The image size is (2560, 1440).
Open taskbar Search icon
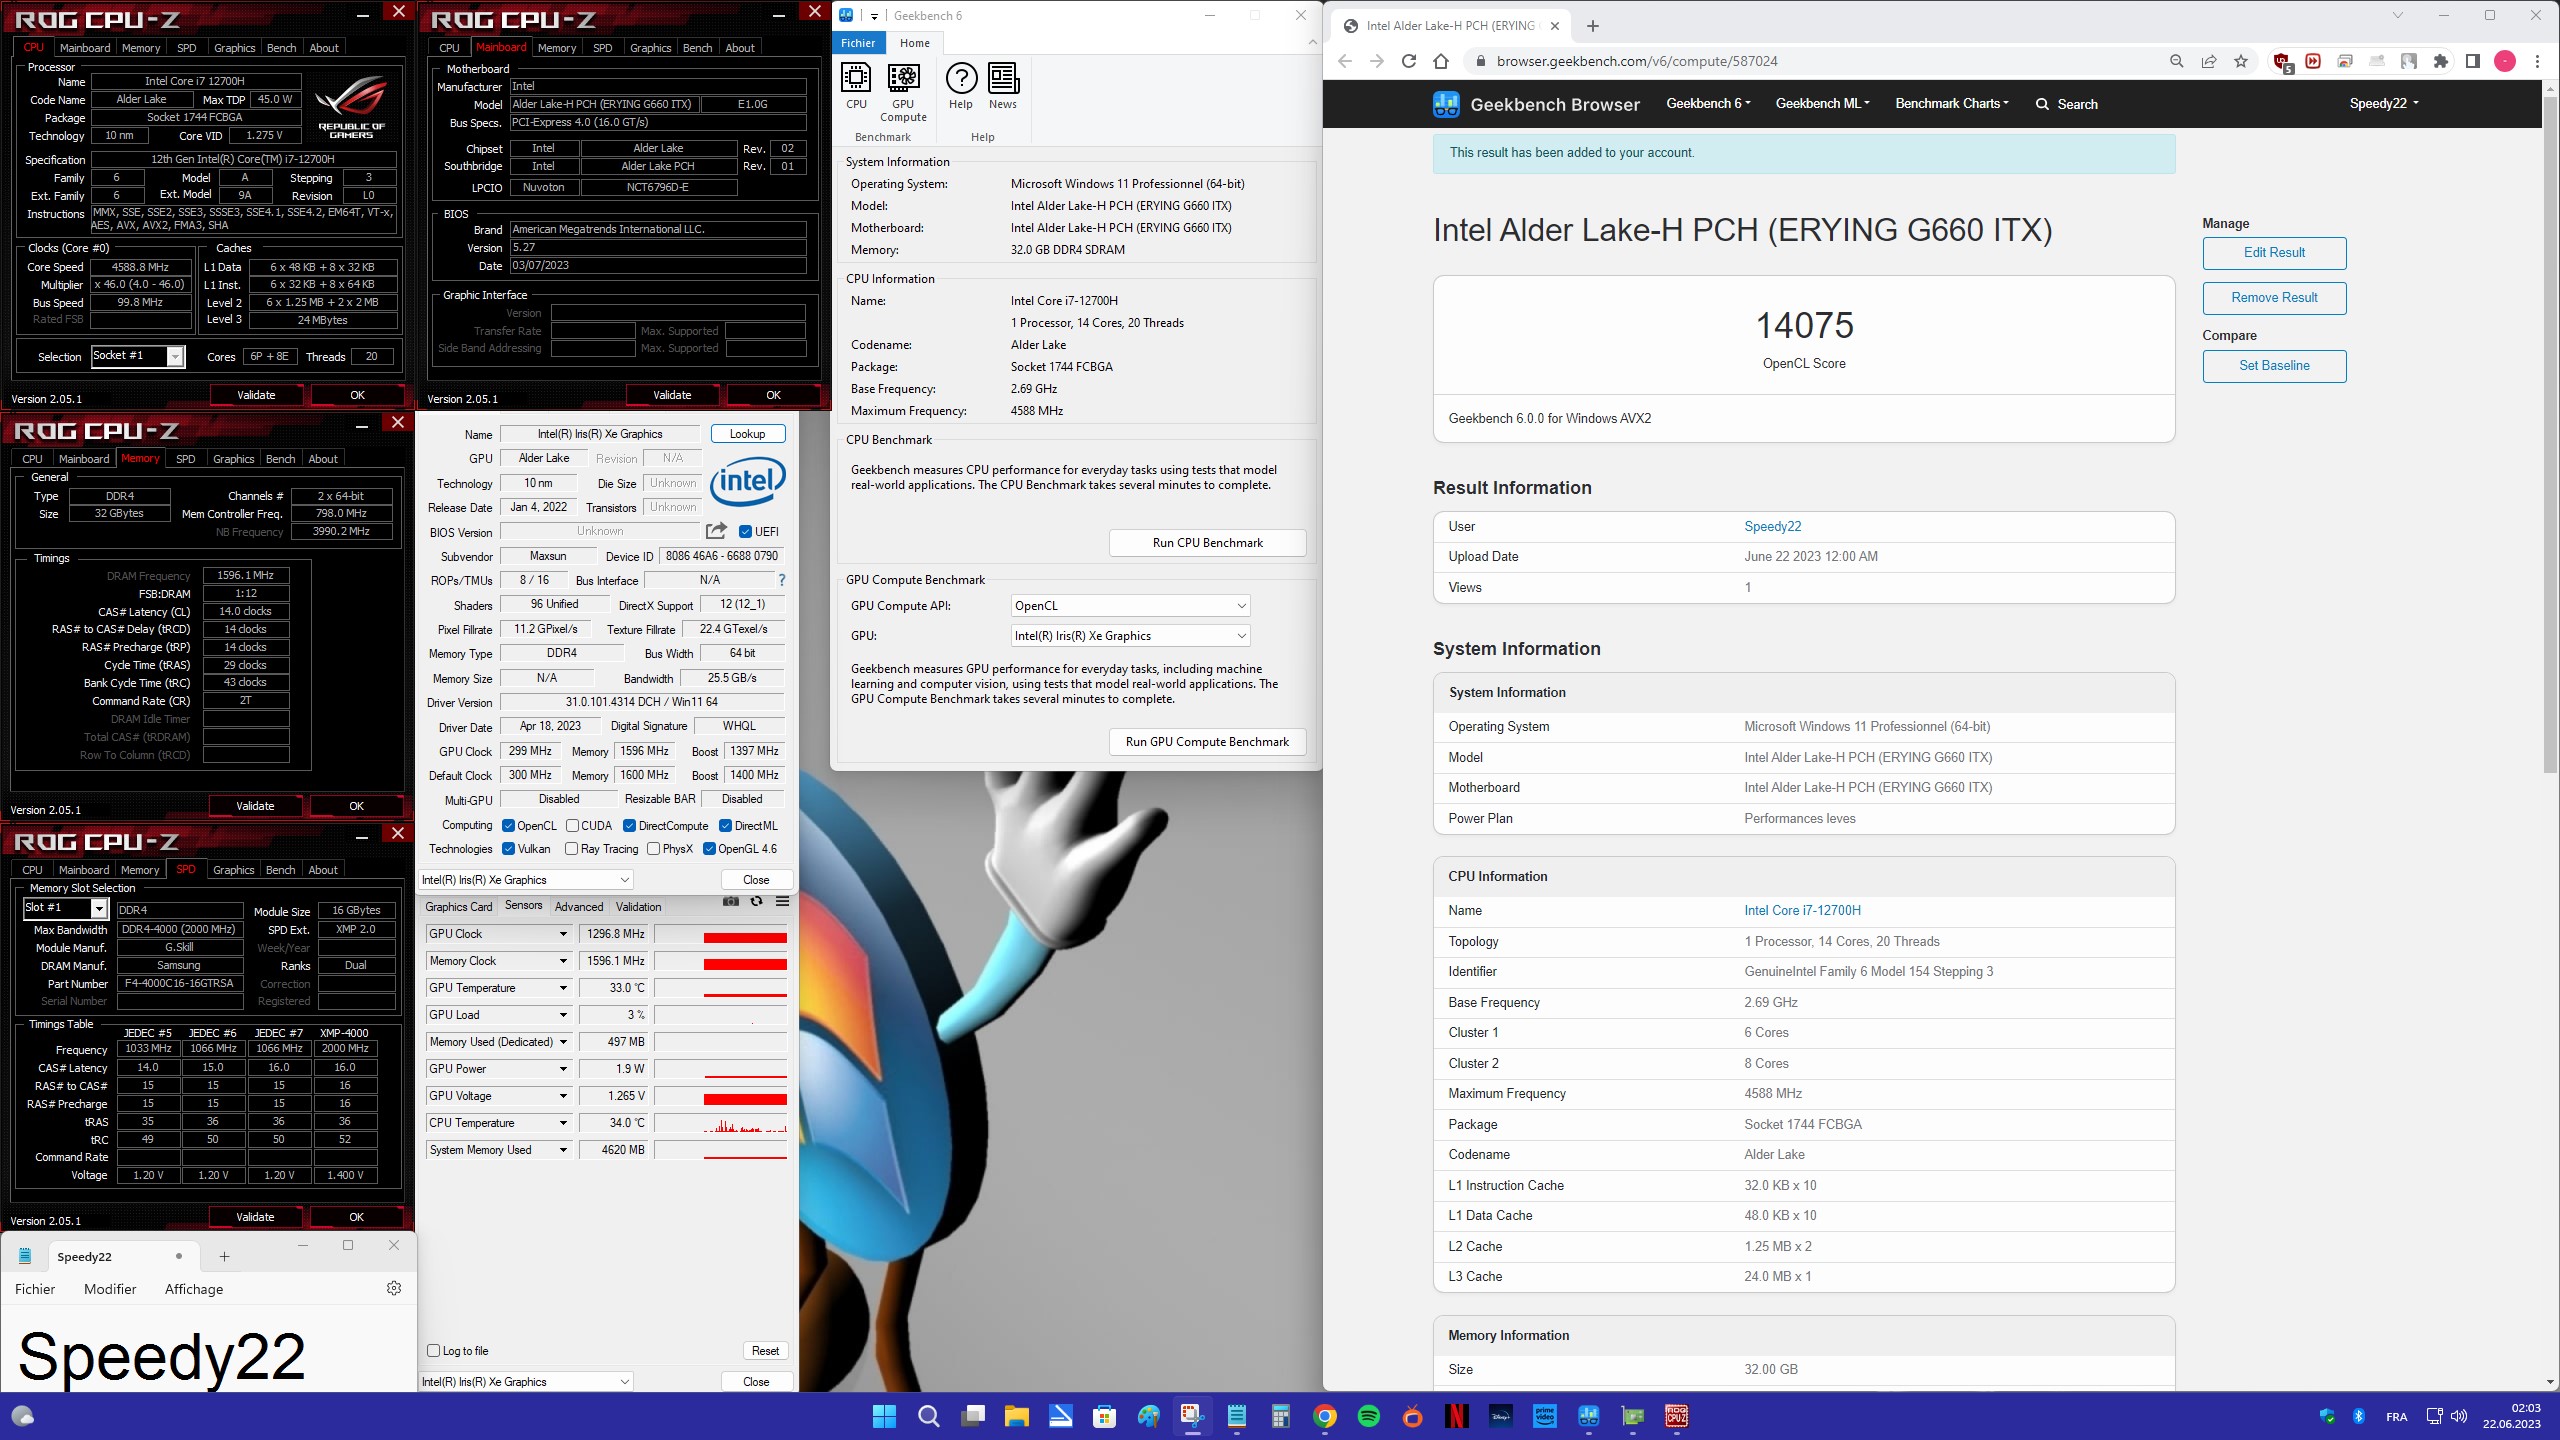coord(928,1416)
